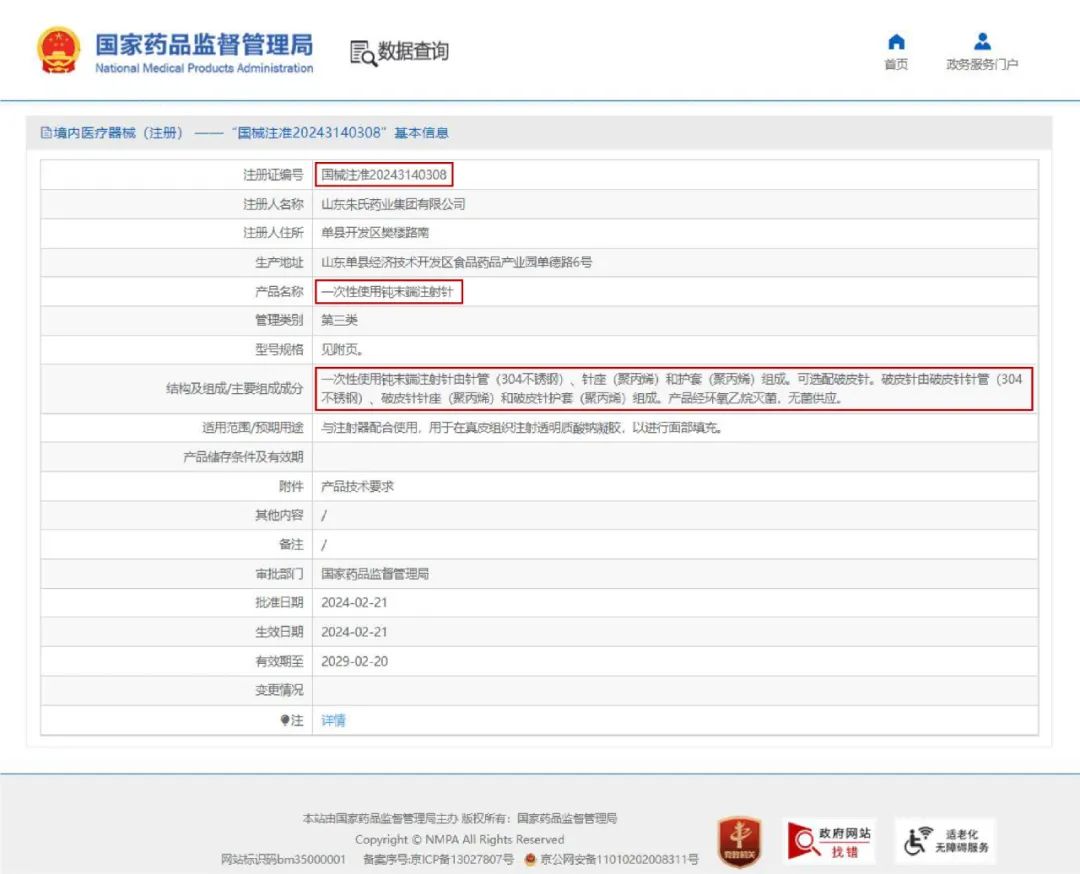Viewport: 1080px width, 874px height.
Task: Click the 数据查询 search document icon
Action: tap(362, 53)
